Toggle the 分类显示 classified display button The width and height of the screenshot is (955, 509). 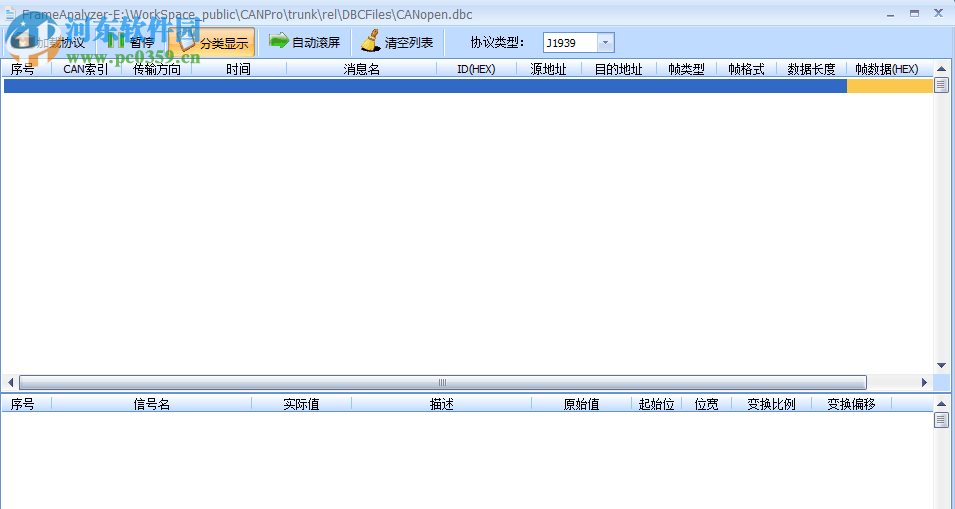(212, 43)
